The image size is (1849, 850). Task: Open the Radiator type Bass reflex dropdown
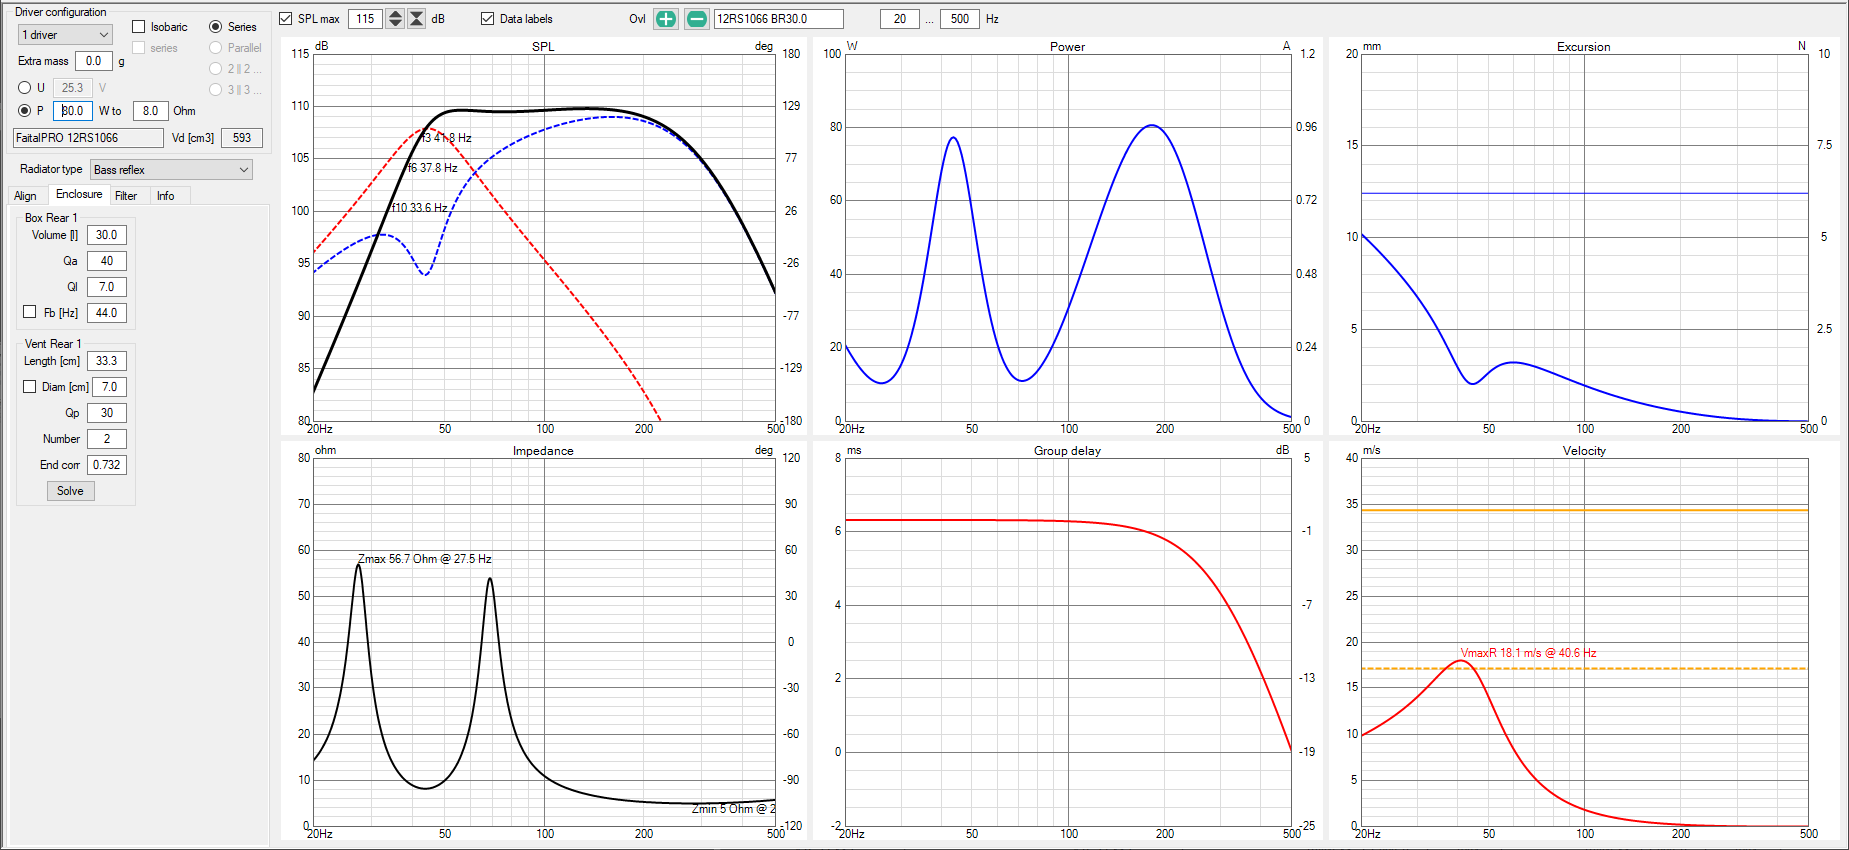coord(171,170)
